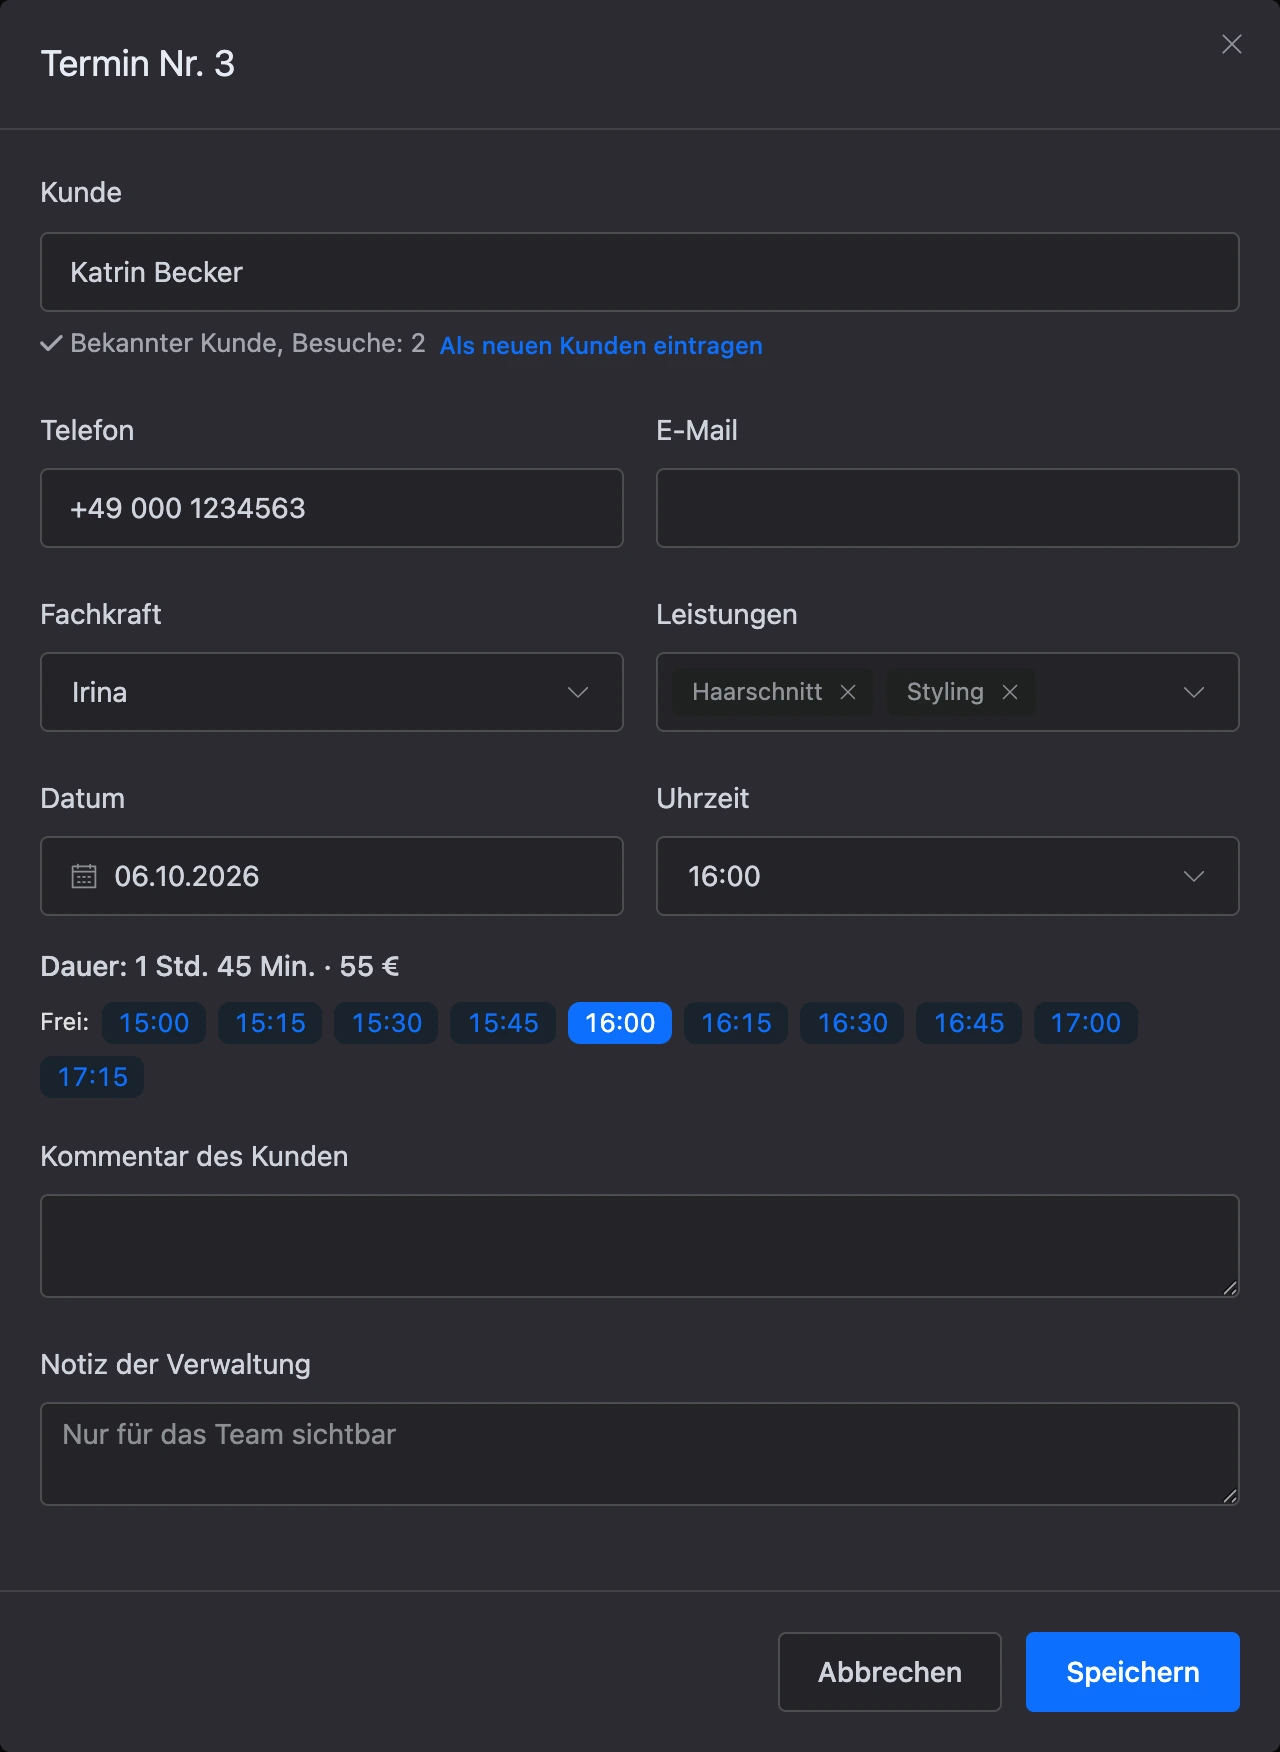Select the 16:15 free time slot
Screen dimensions: 1280x1752
pyautogui.click(x=736, y=1023)
